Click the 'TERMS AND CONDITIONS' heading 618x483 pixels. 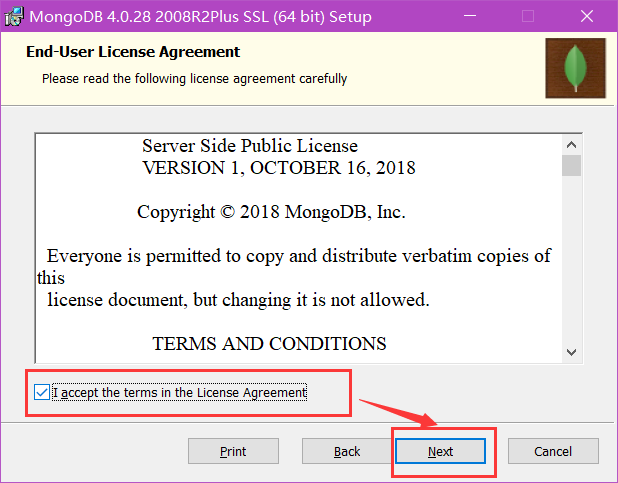(x=269, y=343)
